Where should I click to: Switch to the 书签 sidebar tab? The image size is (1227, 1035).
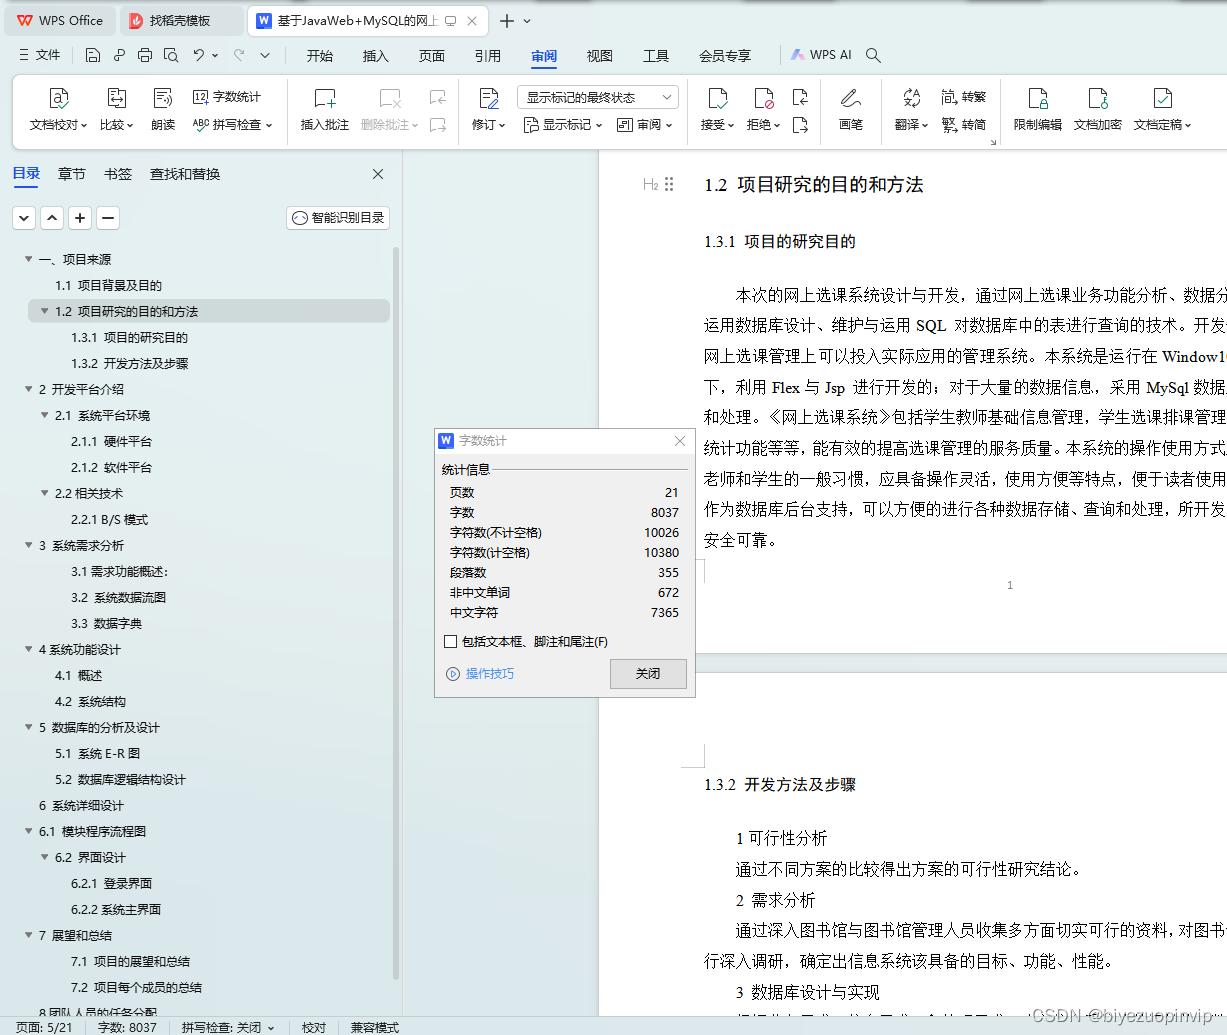(x=117, y=173)
